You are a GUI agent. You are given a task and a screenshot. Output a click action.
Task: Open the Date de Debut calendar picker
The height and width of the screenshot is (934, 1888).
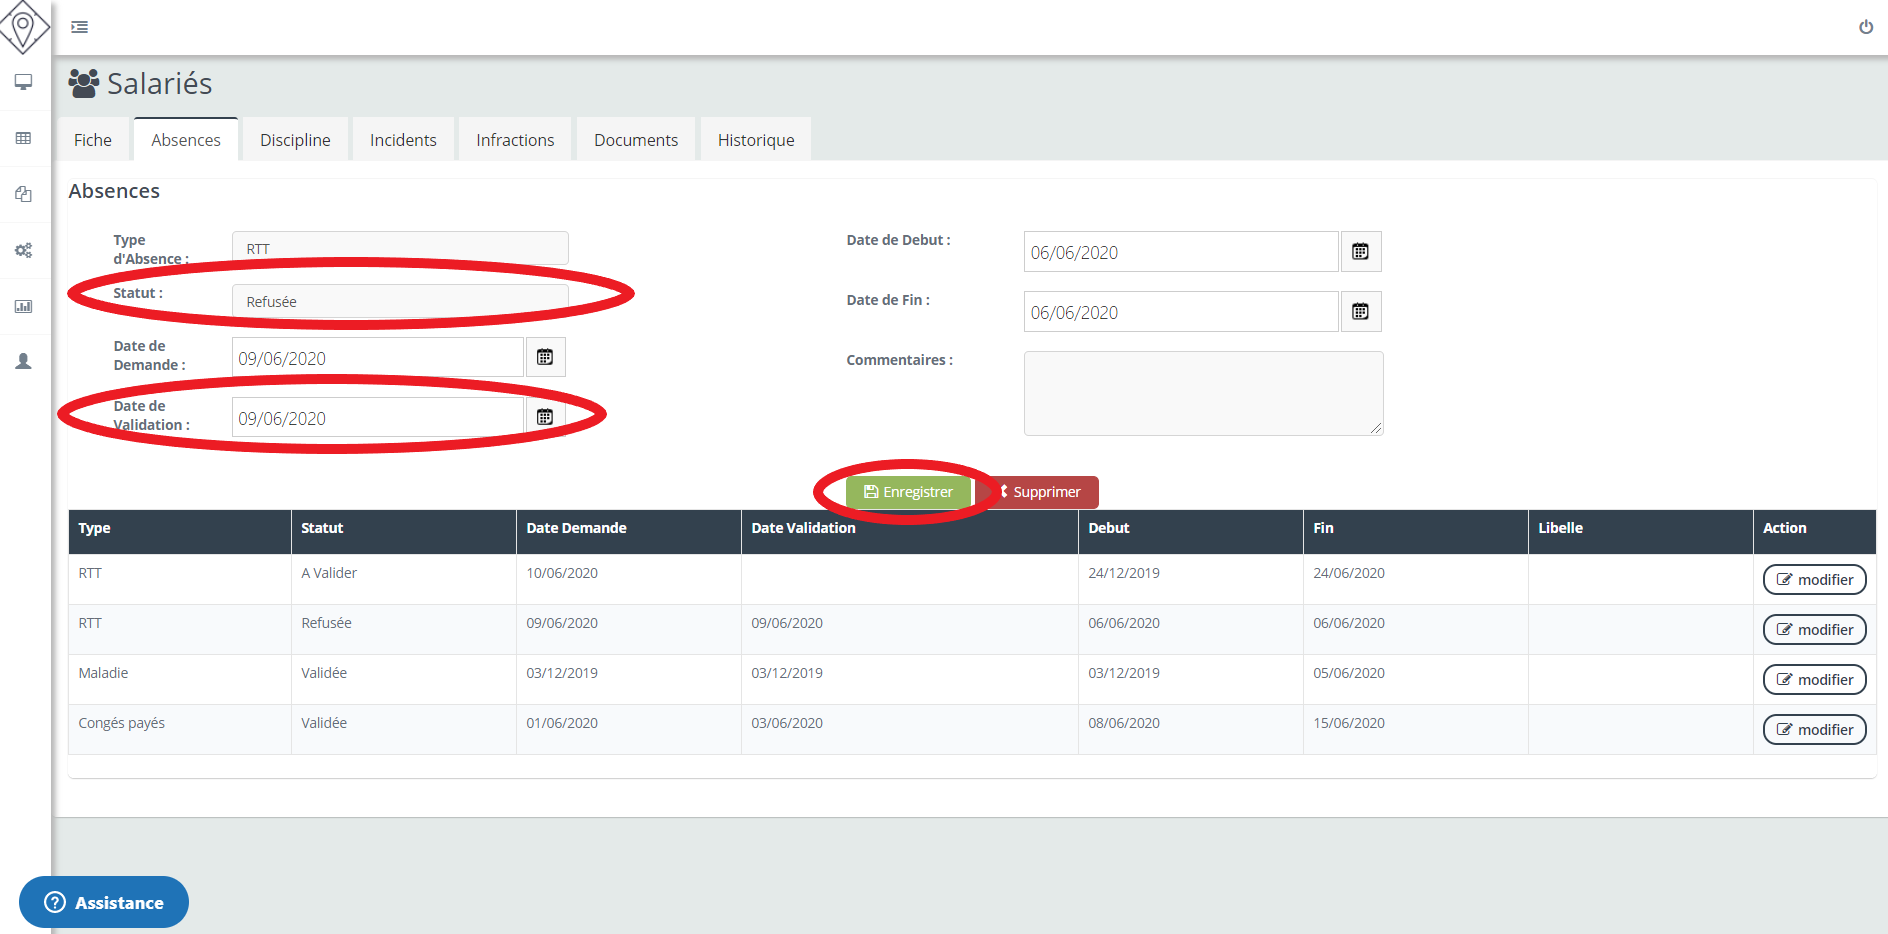1360,252
